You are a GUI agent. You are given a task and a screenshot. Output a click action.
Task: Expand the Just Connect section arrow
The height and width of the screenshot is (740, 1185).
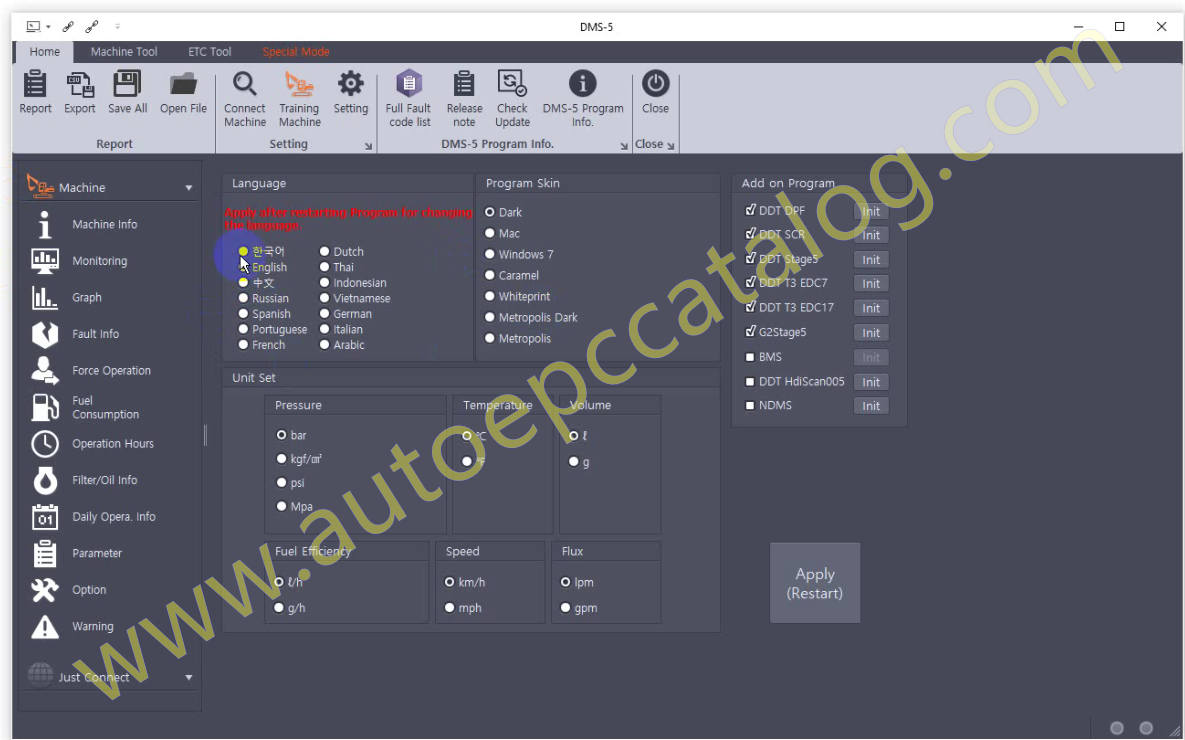click(x=188, y=678)
